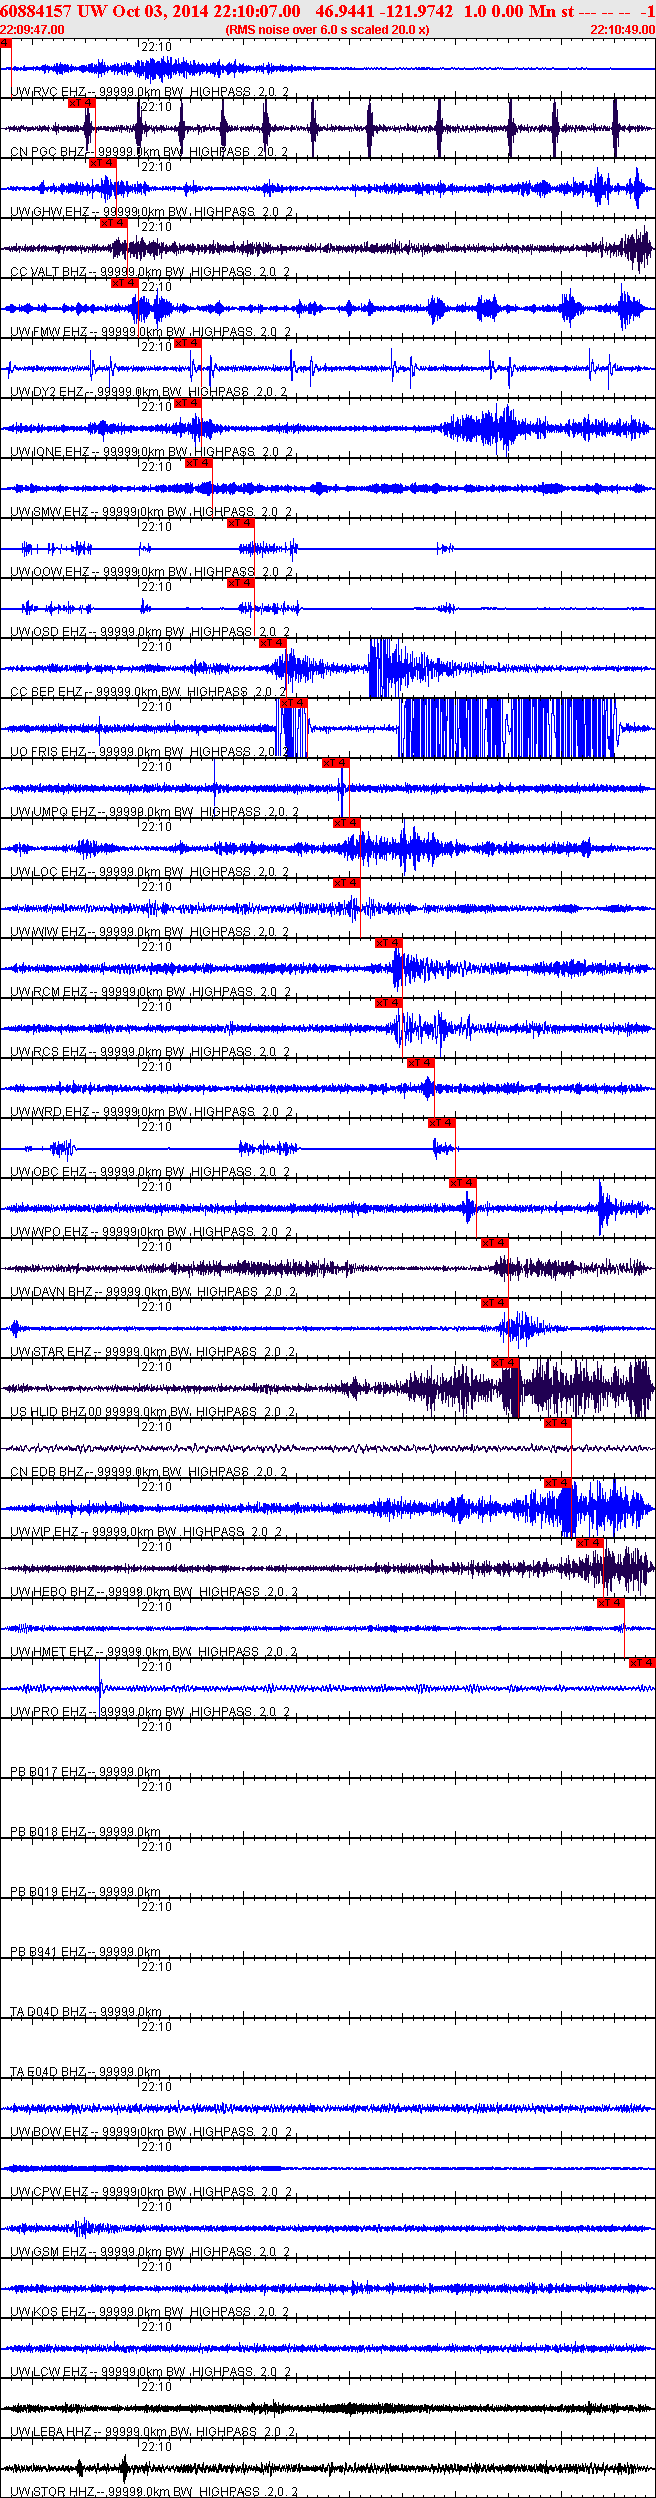Click the red pick flag on UW OBC trace
656x2498 pixels.
[442, 1123]
